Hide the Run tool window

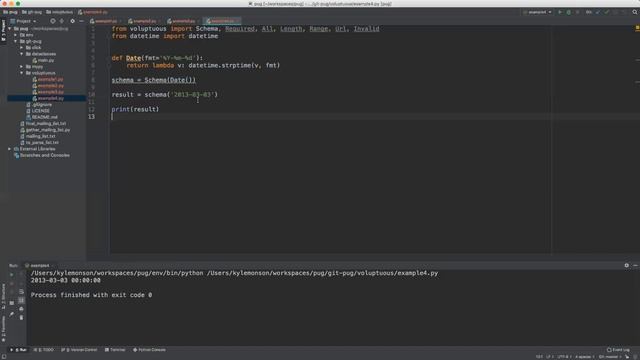(x=635, y=265)
